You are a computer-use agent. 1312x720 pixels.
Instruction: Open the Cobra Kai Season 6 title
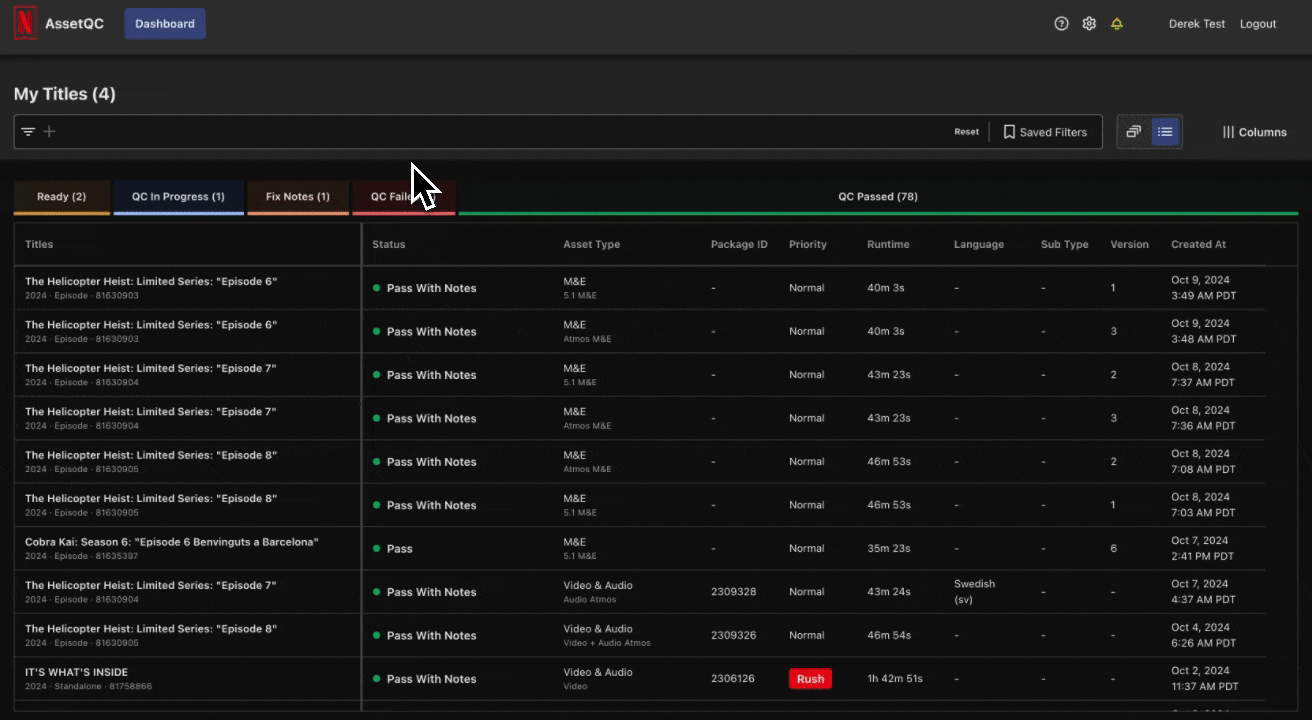coord(172,542)
